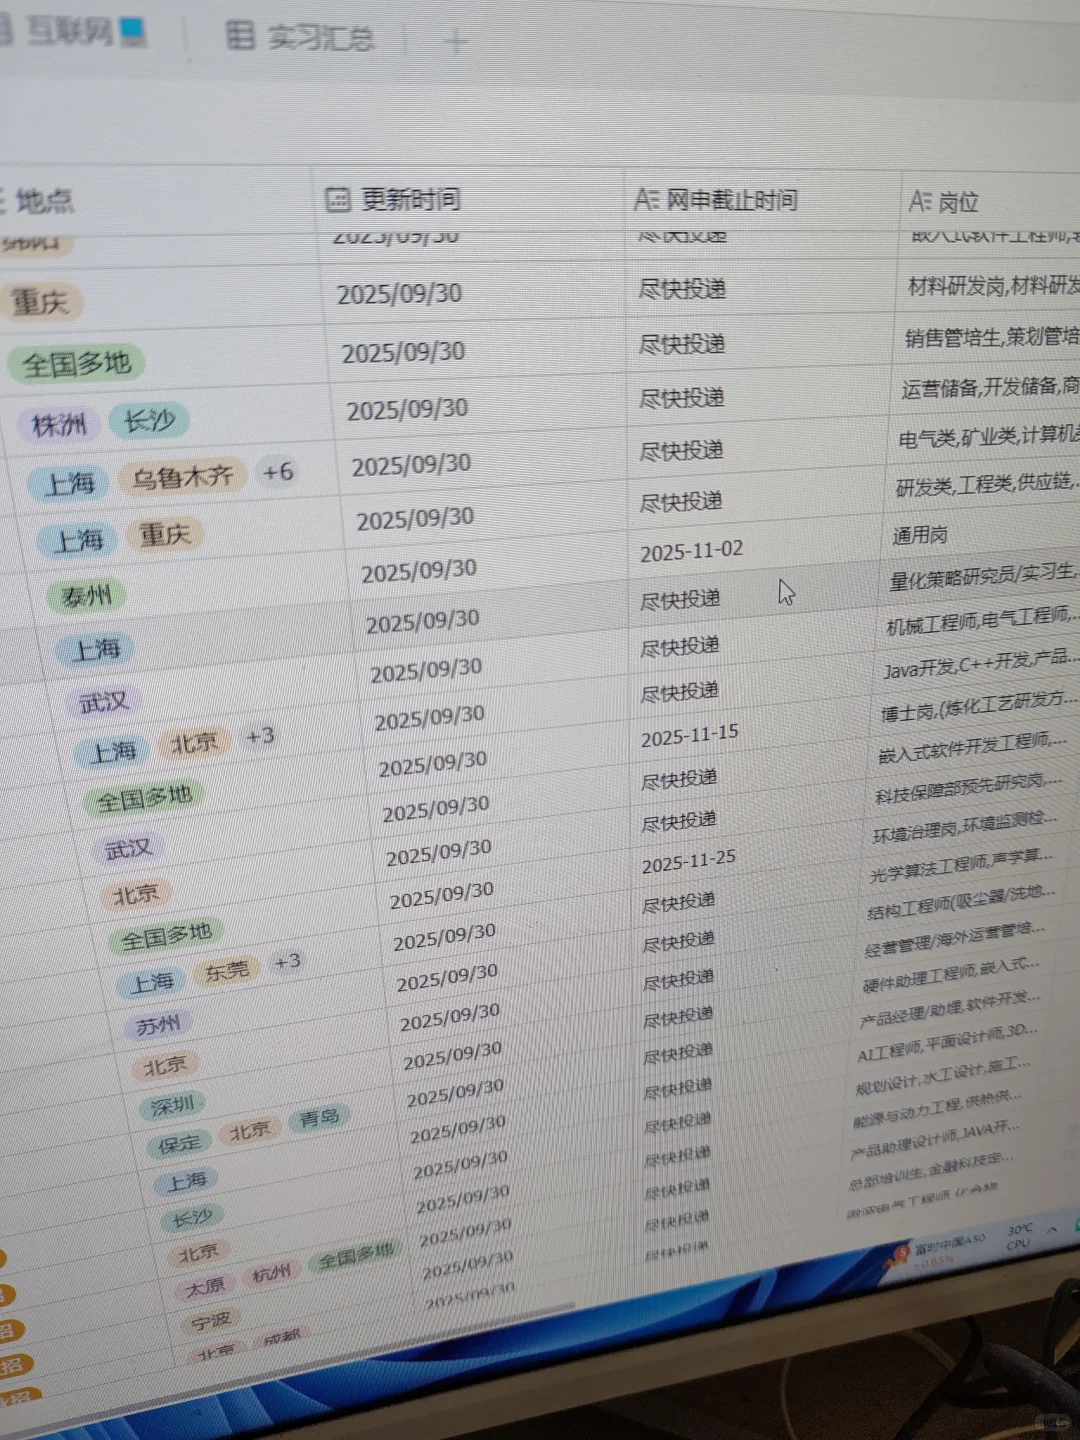Select the Java开发,C++开发 position cell
Viewport: 1080px width, 1440px height.
pyautogui.click(x=979, y=664)
